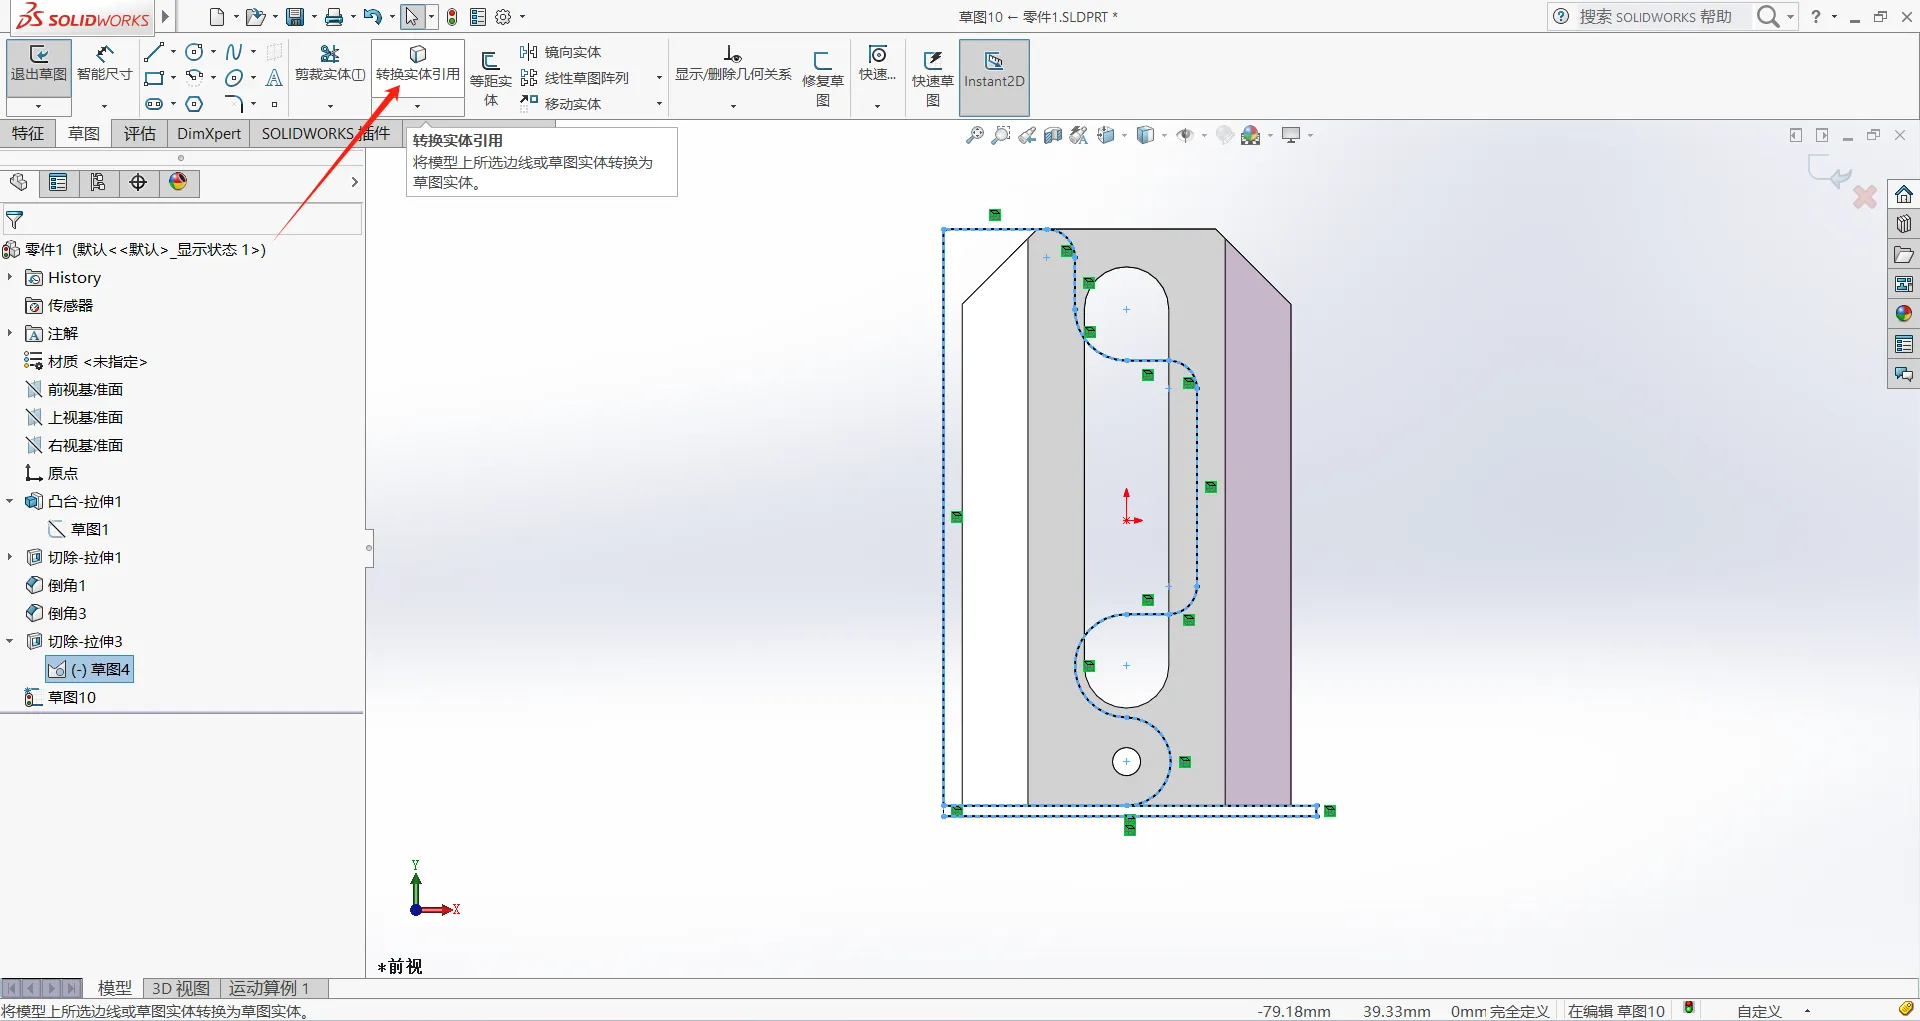Open the View Palette in the task pane
This screenshot has width=1920, height=1021.
tap(1904, 284)
